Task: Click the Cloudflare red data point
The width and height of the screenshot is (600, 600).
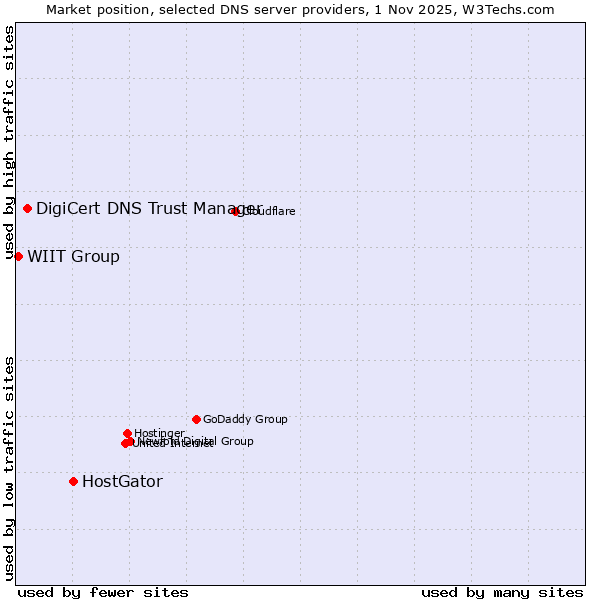Action: pos(236,211)
